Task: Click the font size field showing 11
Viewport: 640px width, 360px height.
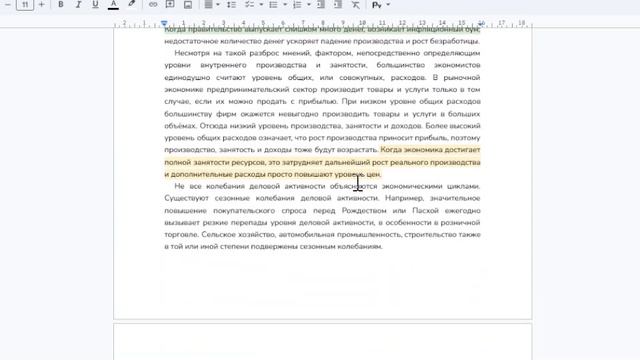Action: click(x=25, y=4)
